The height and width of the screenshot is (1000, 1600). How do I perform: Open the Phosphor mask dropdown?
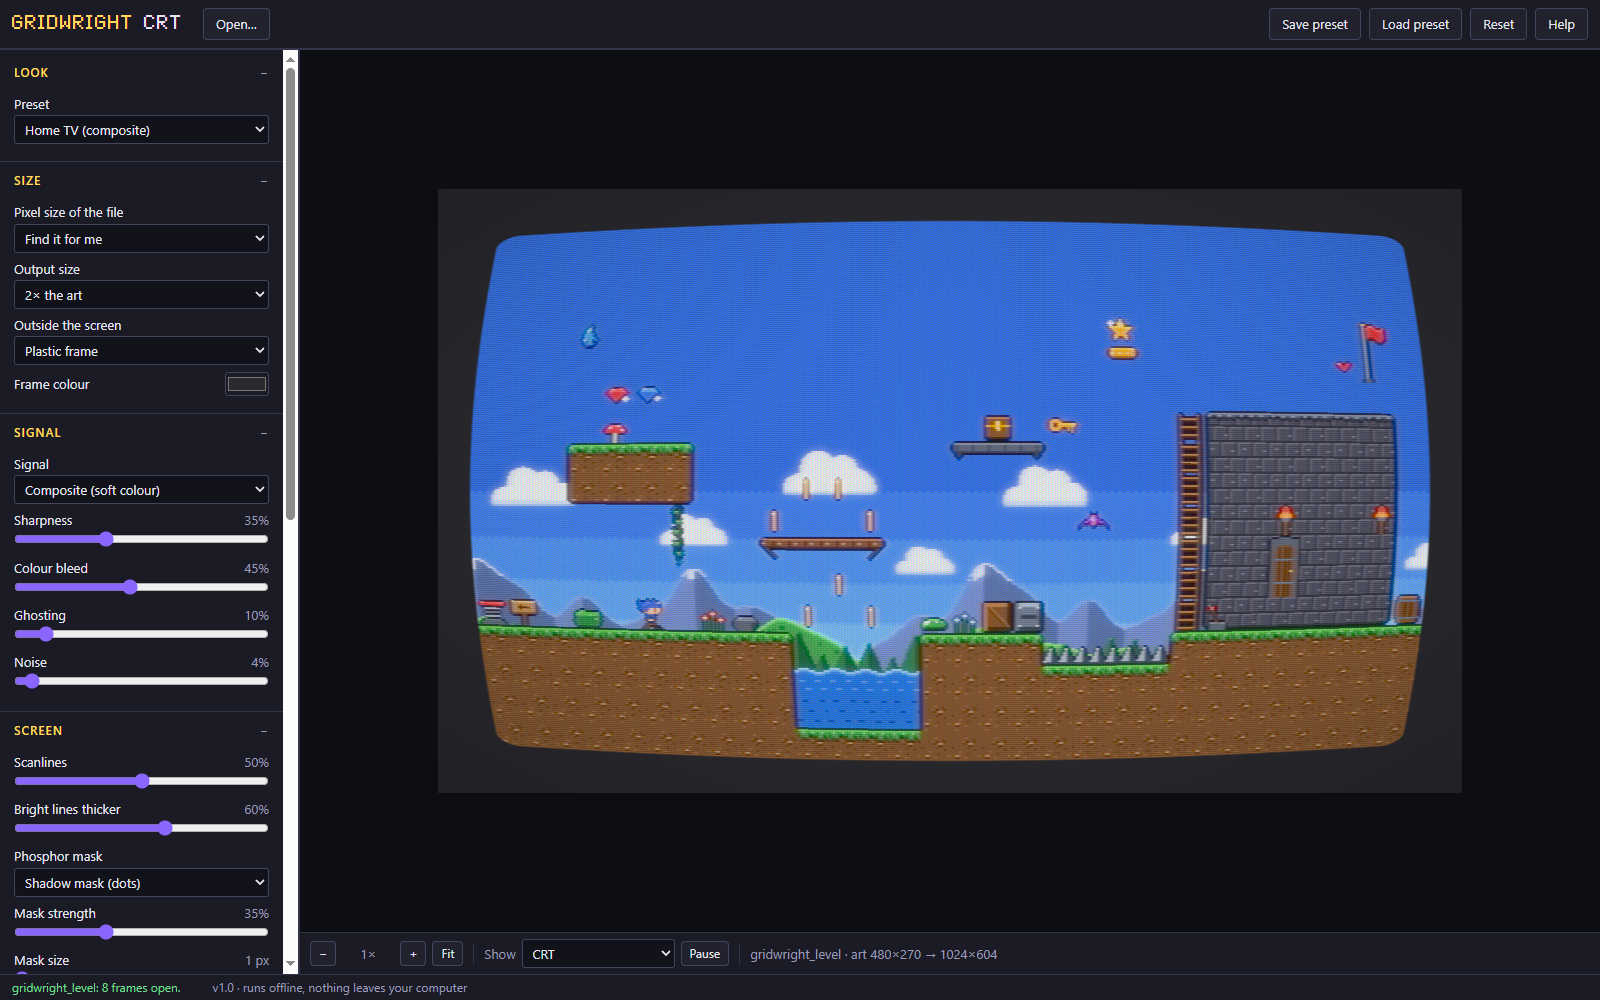pos(141,883)
